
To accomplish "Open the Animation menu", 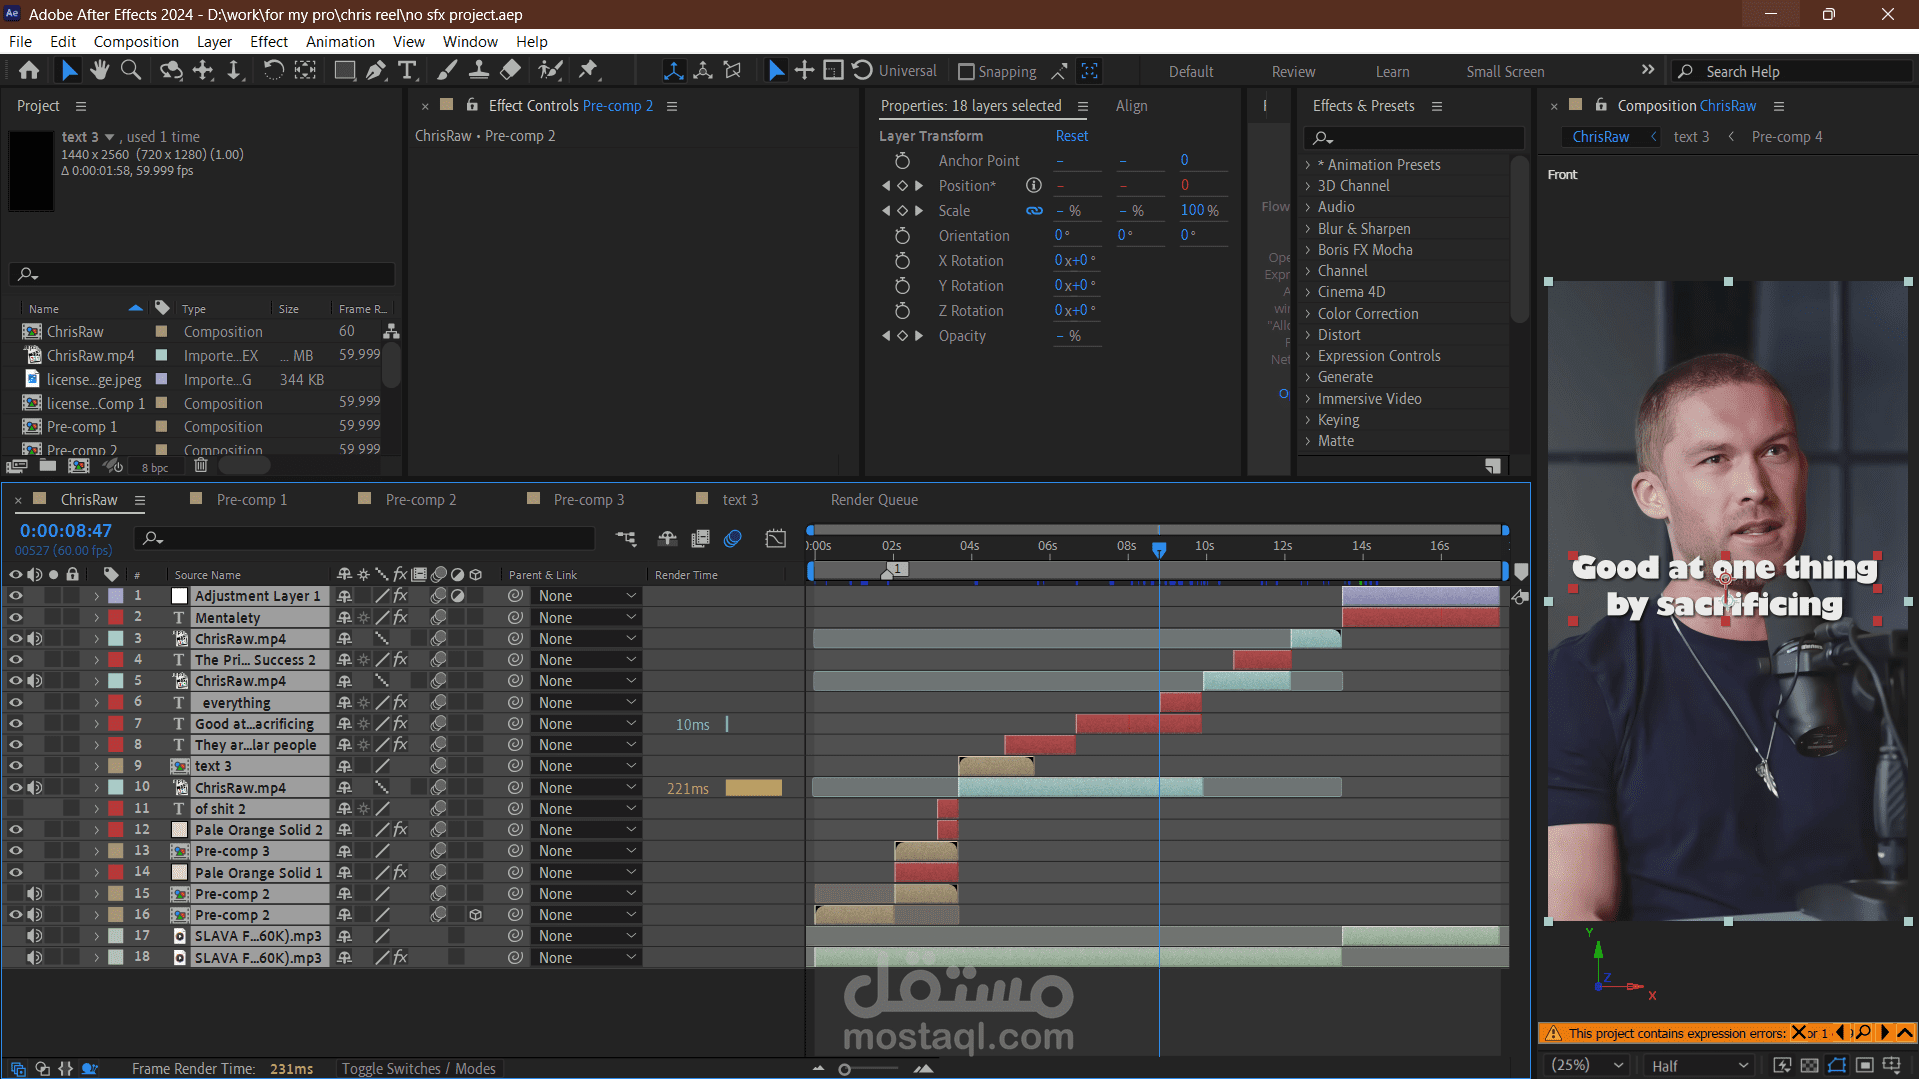I will (x=340, y=42).
